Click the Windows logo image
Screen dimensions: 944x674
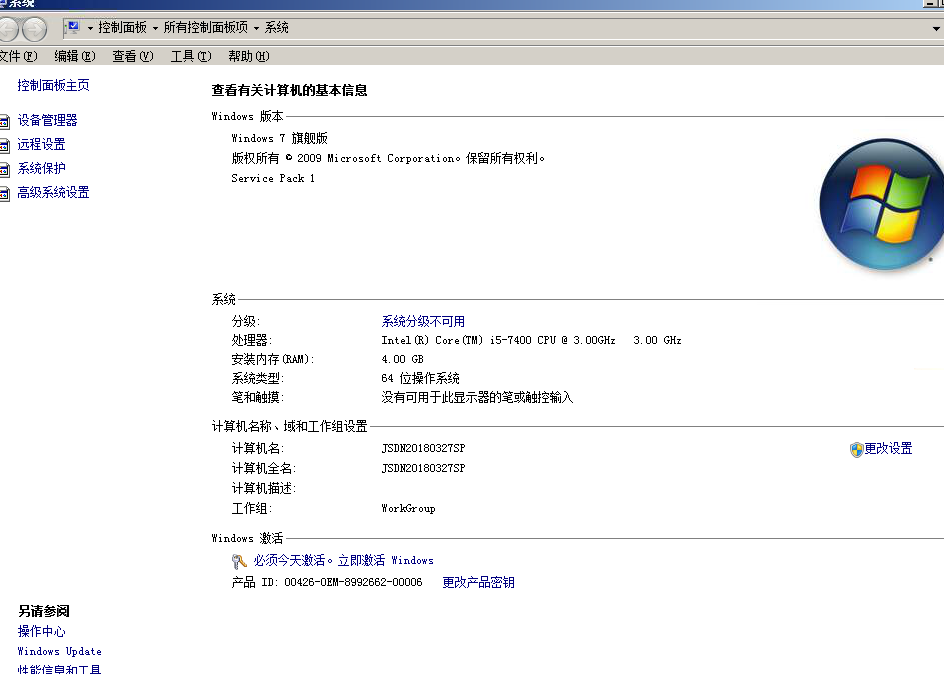click(881, 205)
